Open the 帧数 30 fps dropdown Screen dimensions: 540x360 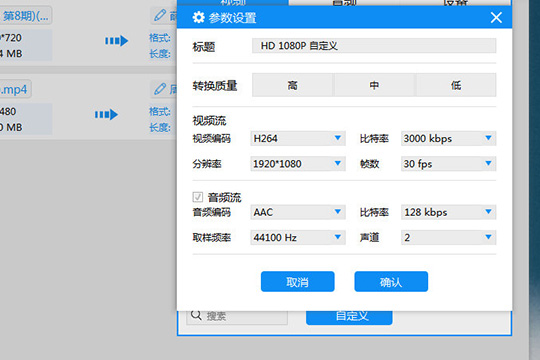448,164
